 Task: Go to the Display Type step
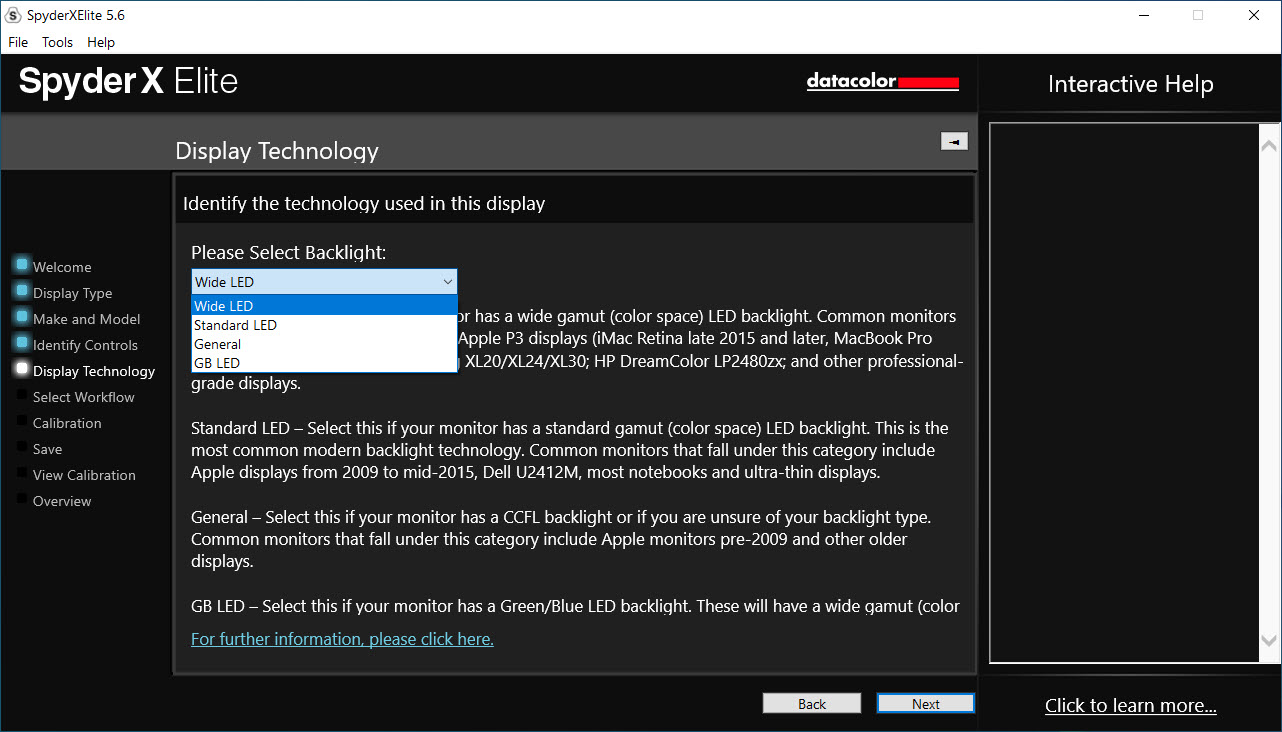click(72, 293)
